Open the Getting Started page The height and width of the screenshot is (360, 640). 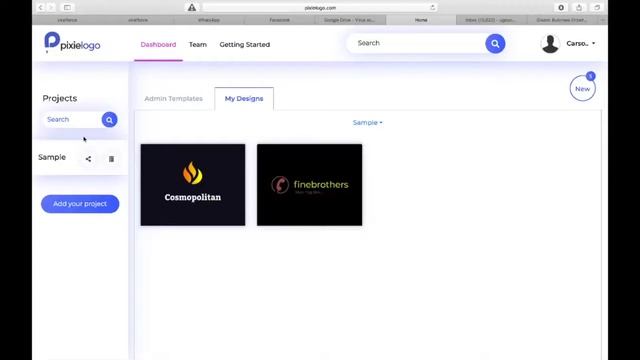tap(244, 44)
